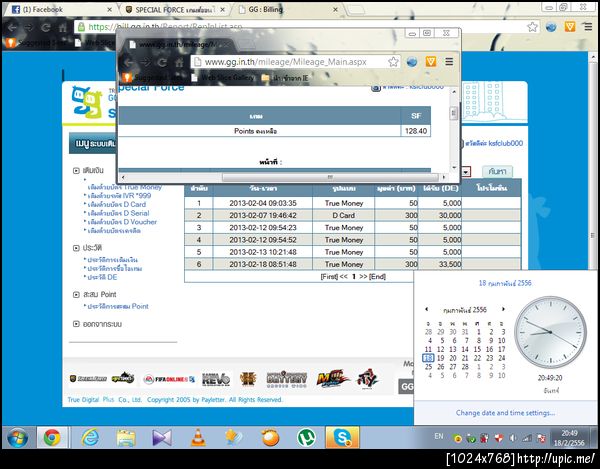600x469 pixels.
Task: Expand the accumulate Point section arrow
Action: pyautogui.click(x=76, y=295)
